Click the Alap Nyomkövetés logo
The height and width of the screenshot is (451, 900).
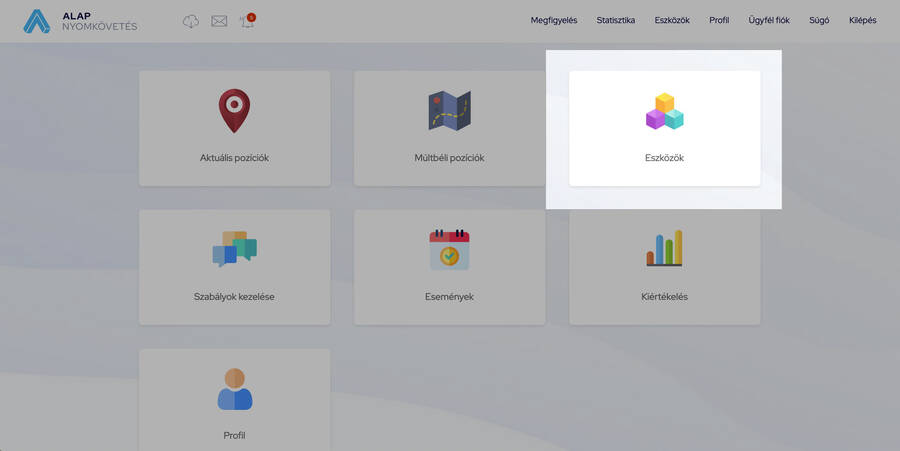[80, 21]
